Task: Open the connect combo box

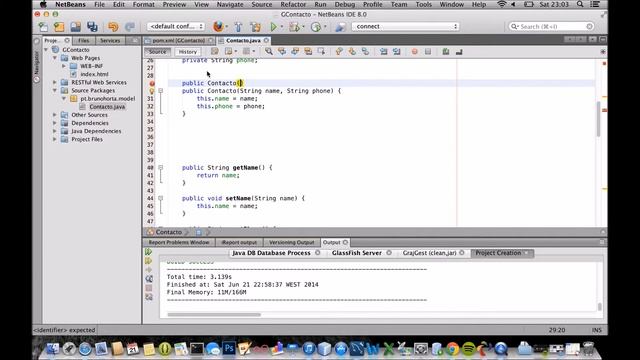Action: 406,27
